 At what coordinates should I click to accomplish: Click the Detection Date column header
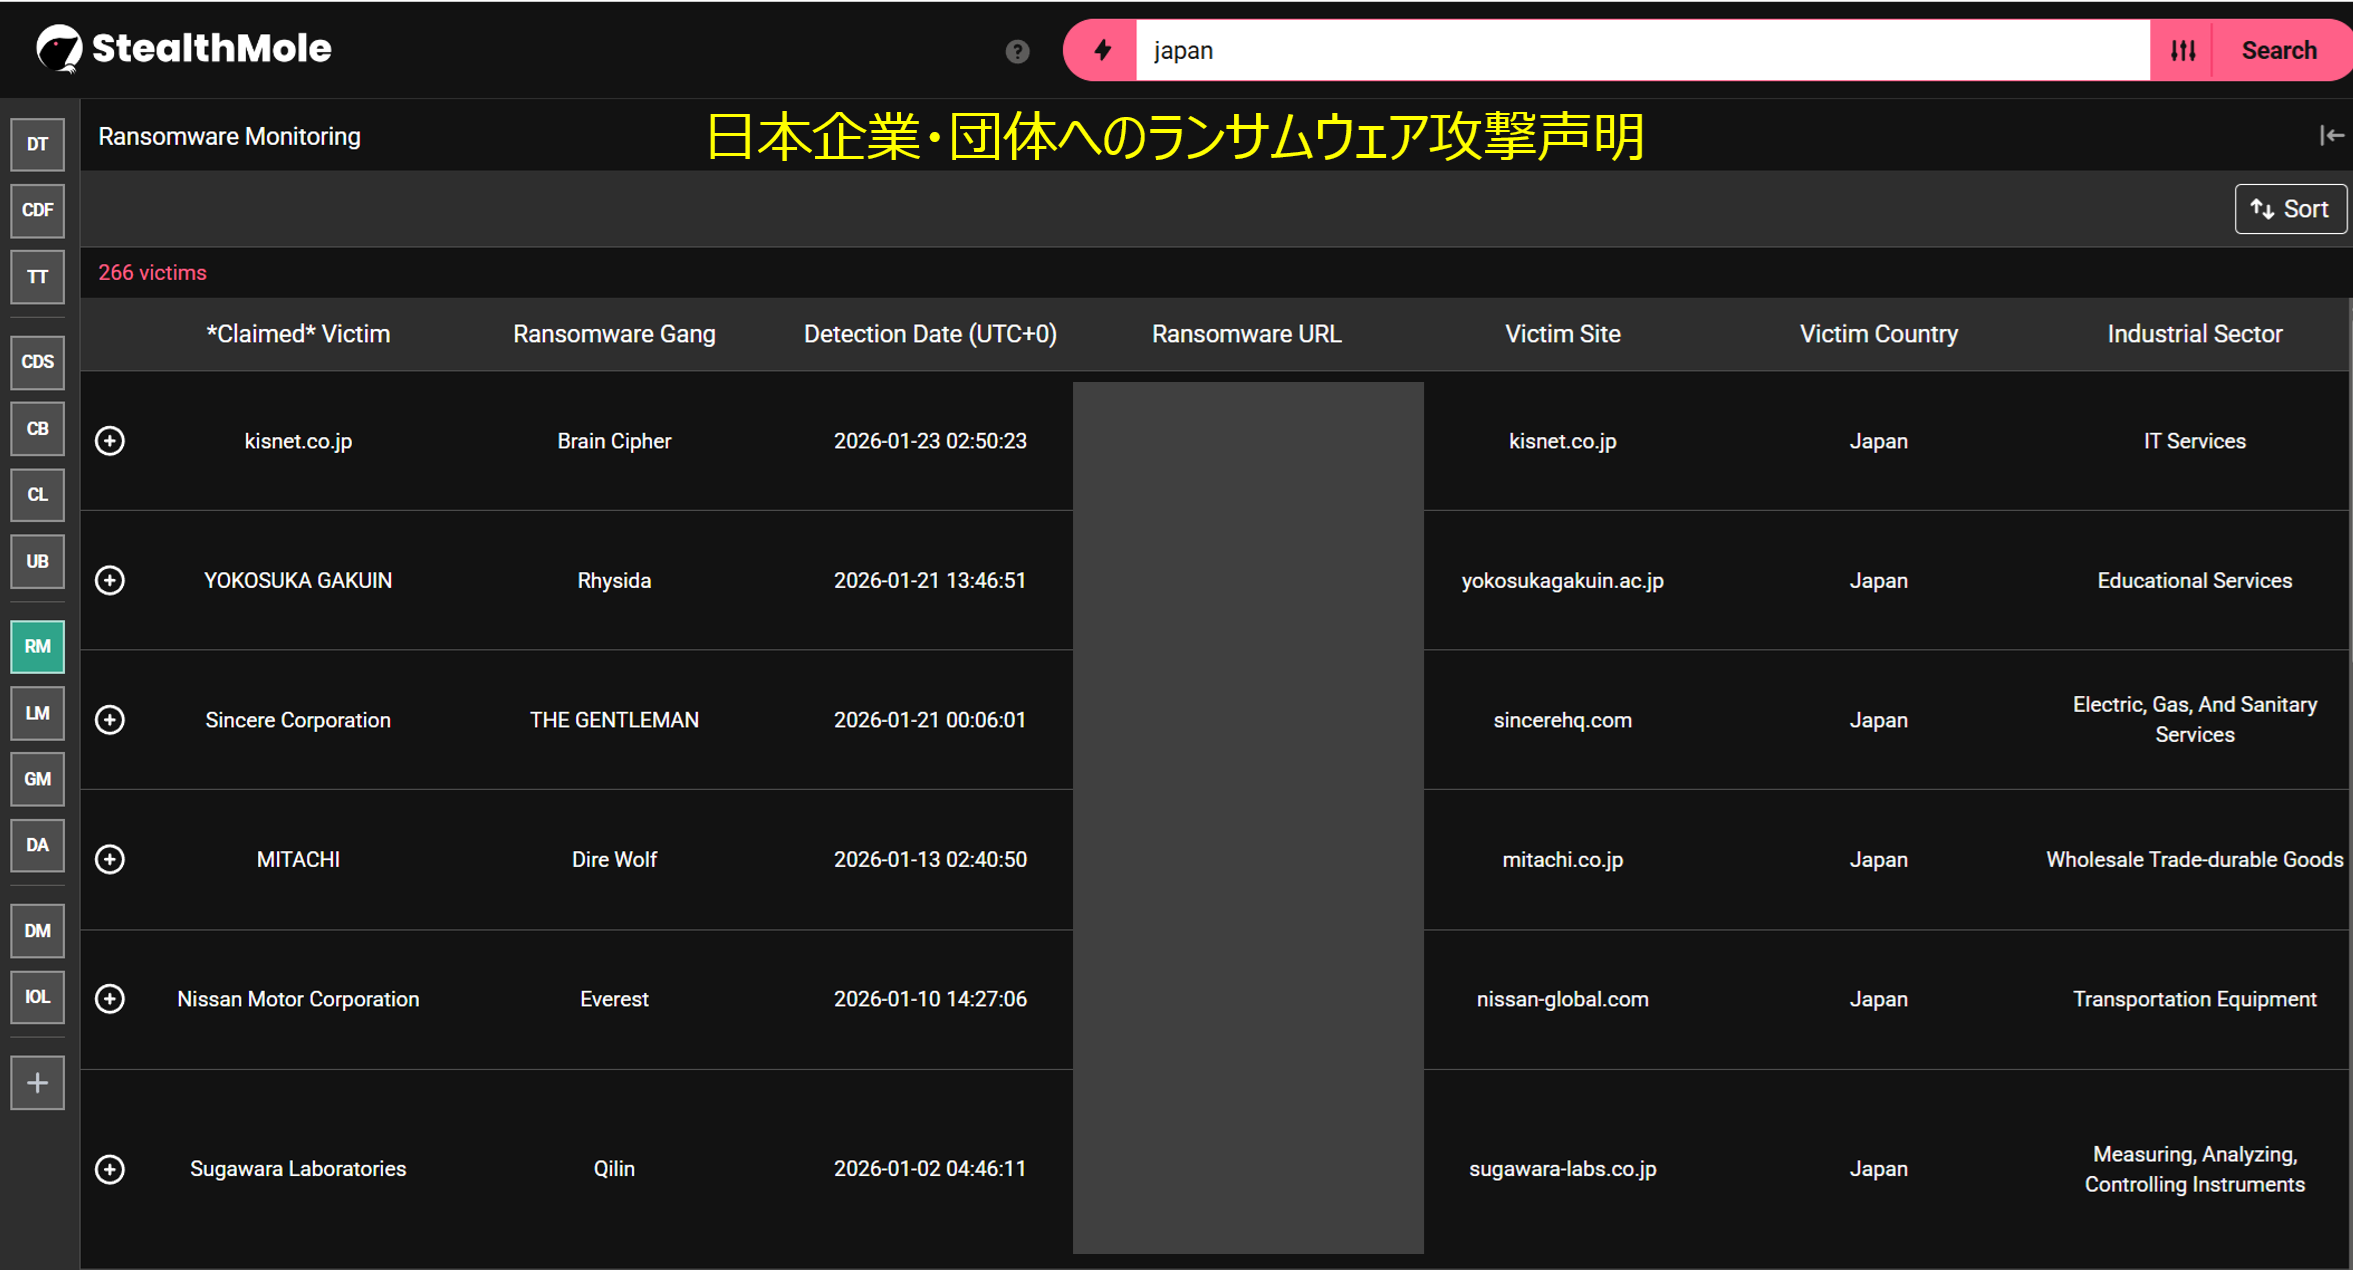point(930,334)
